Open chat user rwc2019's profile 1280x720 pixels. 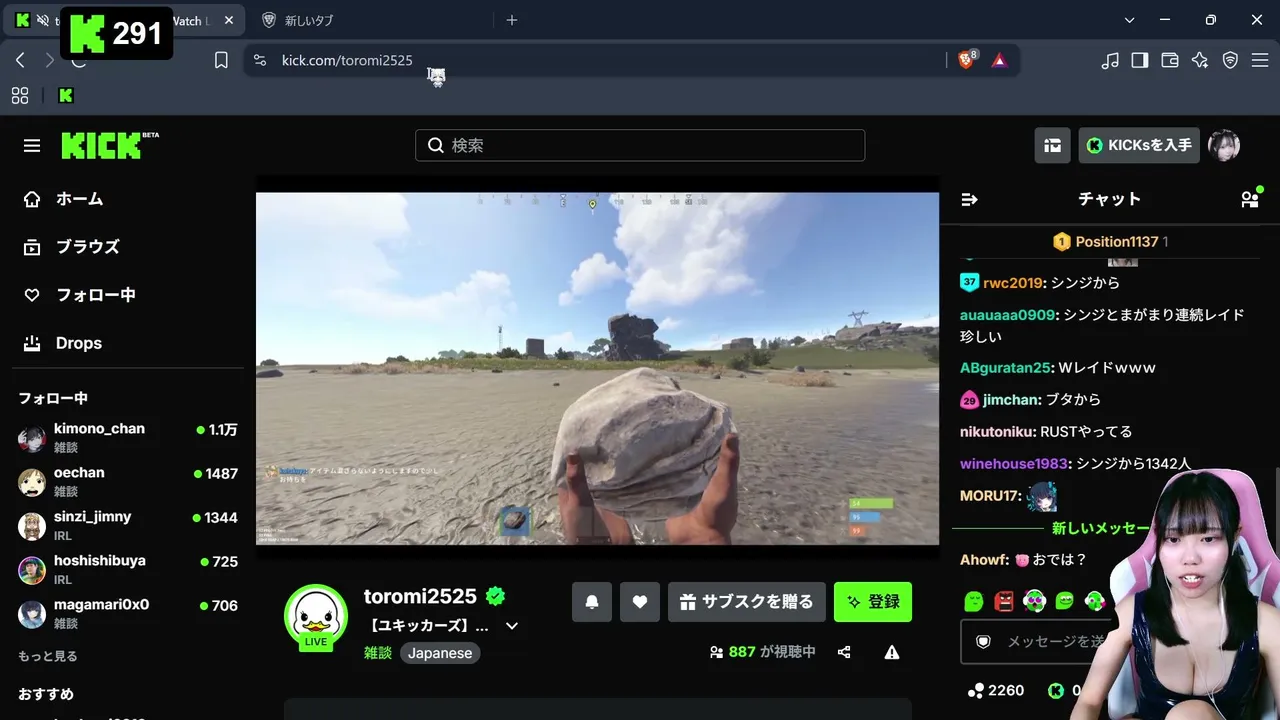[x=1013, y=283]
